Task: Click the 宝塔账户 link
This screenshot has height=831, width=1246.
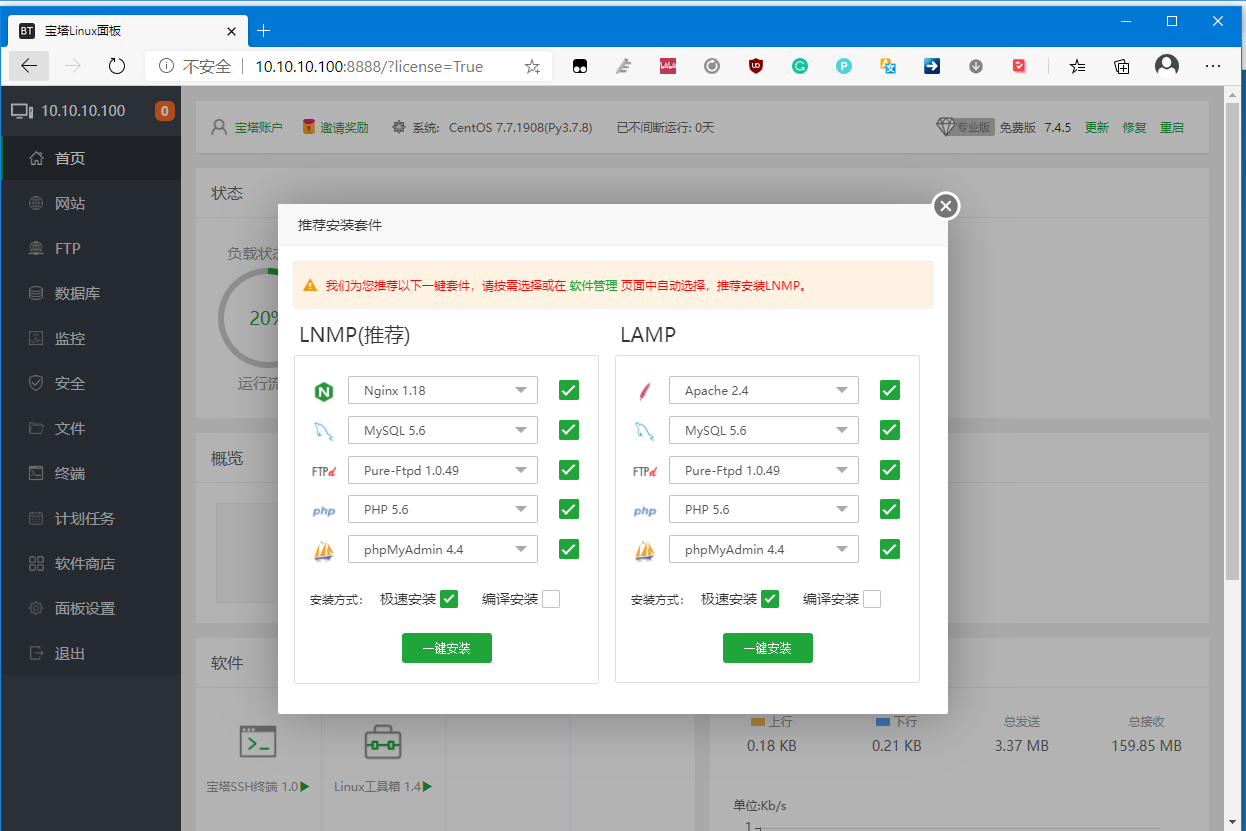Action: click(x=259, y=127)
